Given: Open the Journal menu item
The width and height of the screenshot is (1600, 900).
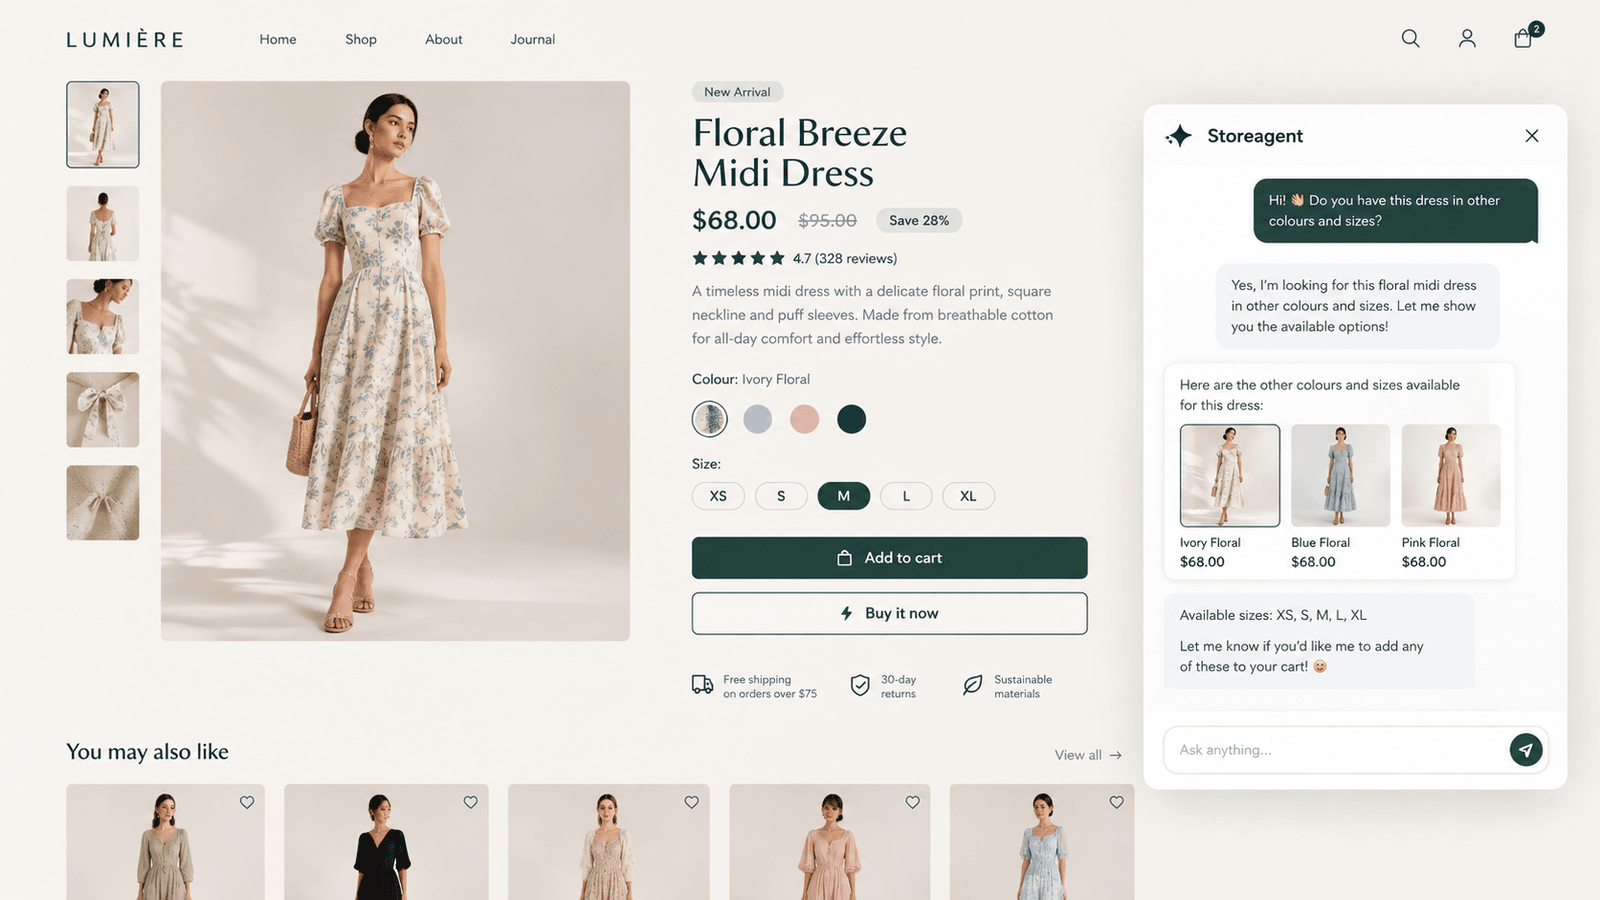Looking at the screenshot, I should [533, 39].
